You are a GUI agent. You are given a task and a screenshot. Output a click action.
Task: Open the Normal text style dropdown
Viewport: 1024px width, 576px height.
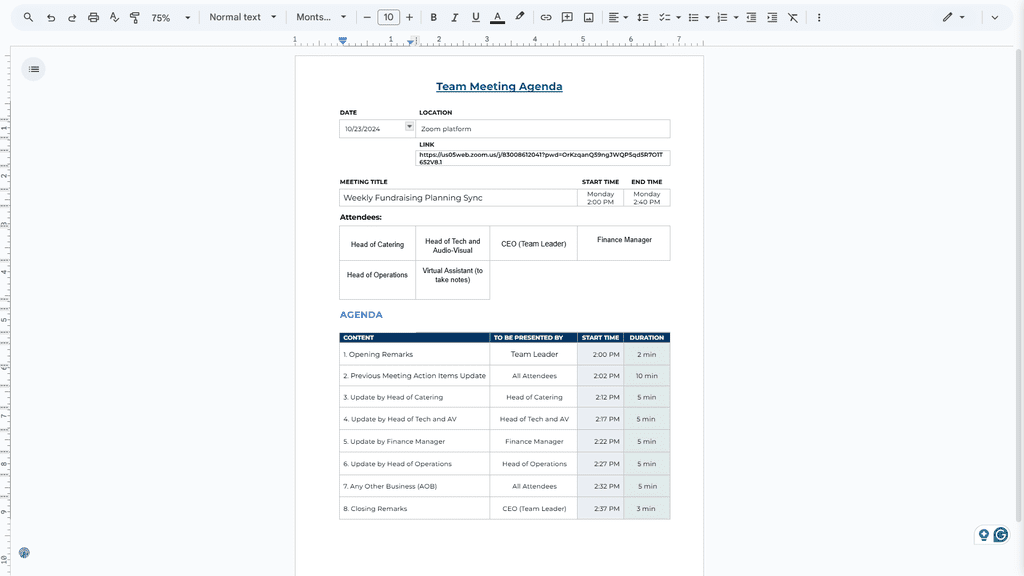coord(243,18)
